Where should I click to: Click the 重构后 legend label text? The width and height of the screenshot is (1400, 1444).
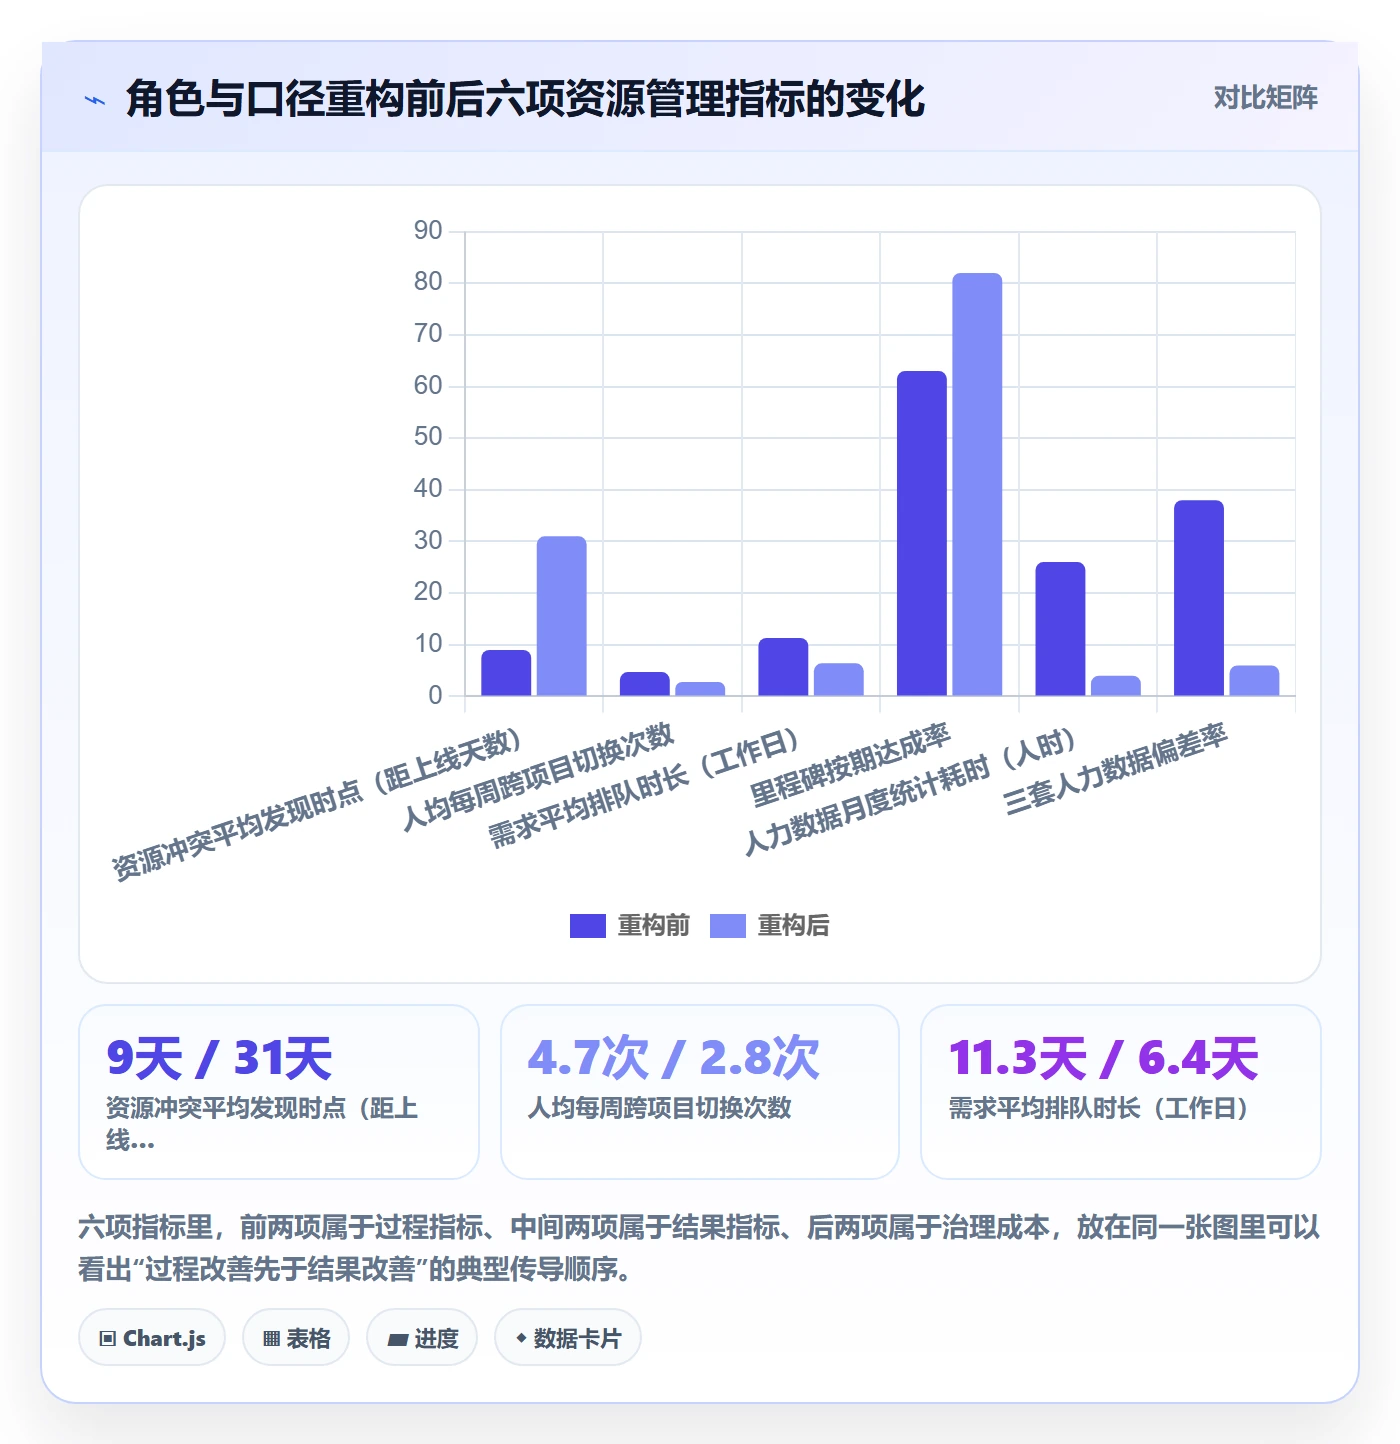pos(794,926)
